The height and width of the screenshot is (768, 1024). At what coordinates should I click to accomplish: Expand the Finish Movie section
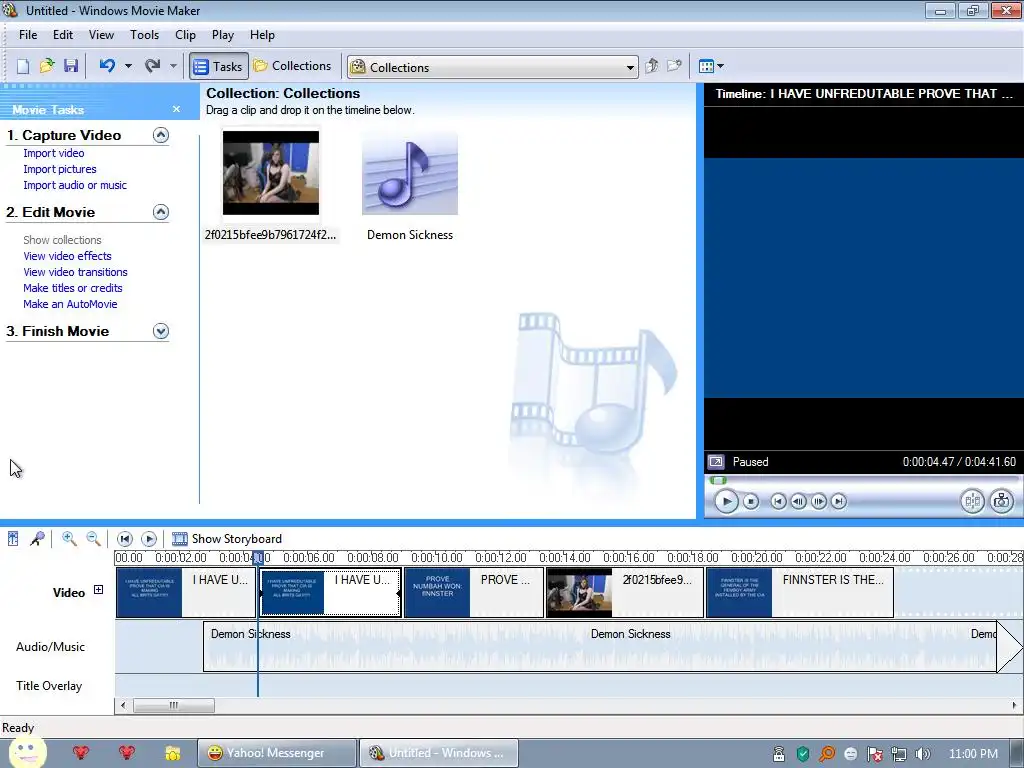161,331
